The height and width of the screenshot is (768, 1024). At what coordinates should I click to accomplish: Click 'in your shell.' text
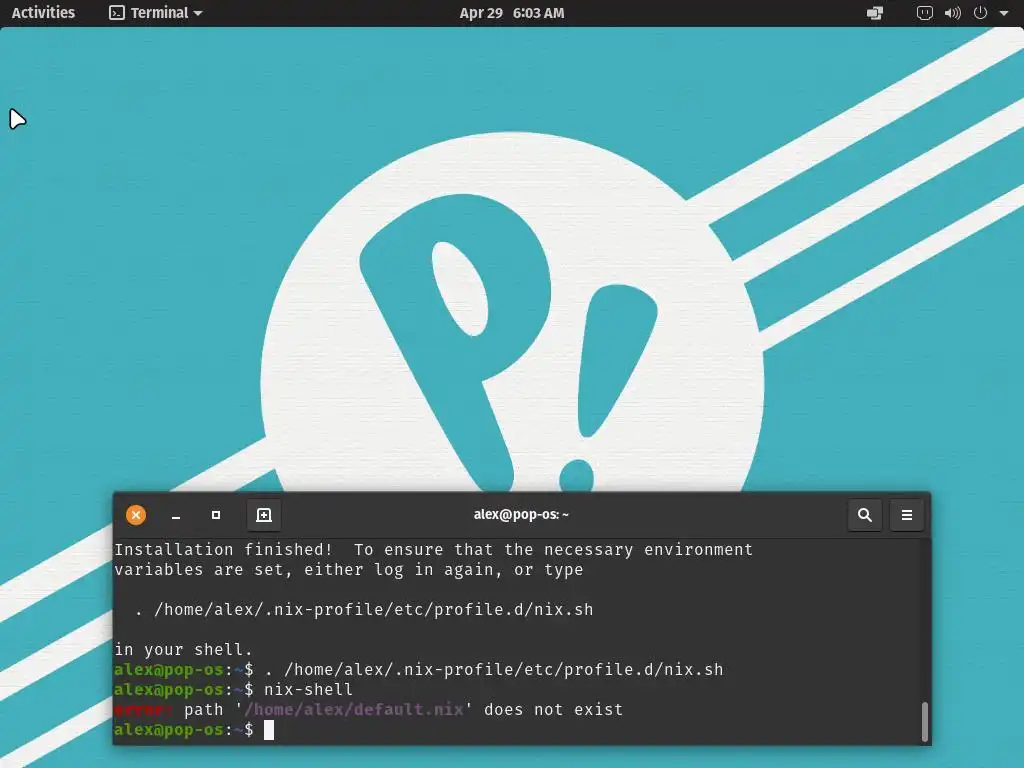[x=183, y=650]
